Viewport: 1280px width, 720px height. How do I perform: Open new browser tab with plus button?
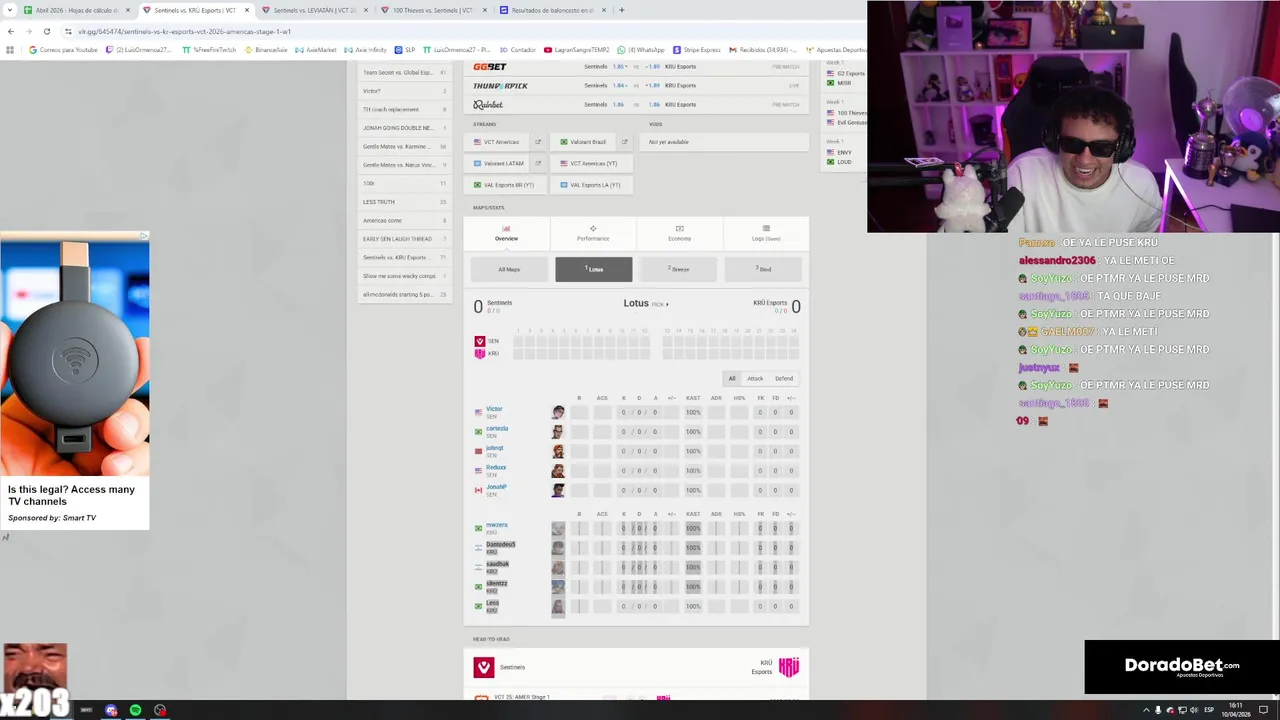[621, 10]
